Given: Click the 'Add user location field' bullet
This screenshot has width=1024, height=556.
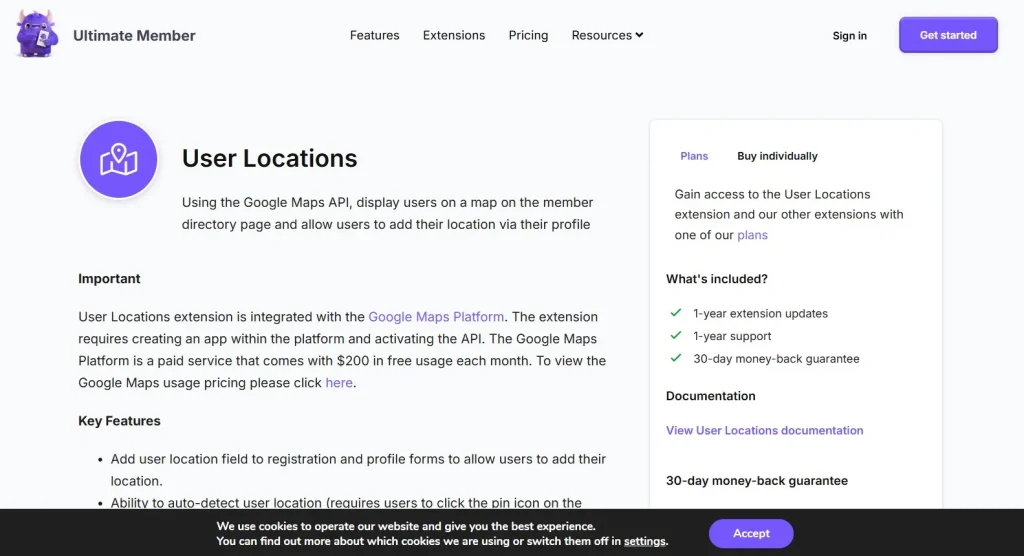Looking at the screenshot, I should 358,470.
